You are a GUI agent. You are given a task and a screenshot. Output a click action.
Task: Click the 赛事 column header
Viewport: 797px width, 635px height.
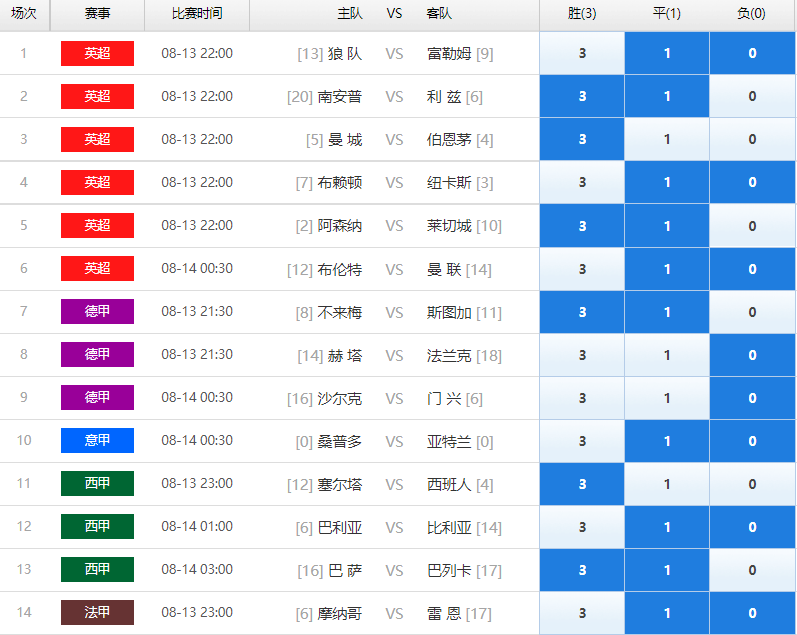point(97,14)
